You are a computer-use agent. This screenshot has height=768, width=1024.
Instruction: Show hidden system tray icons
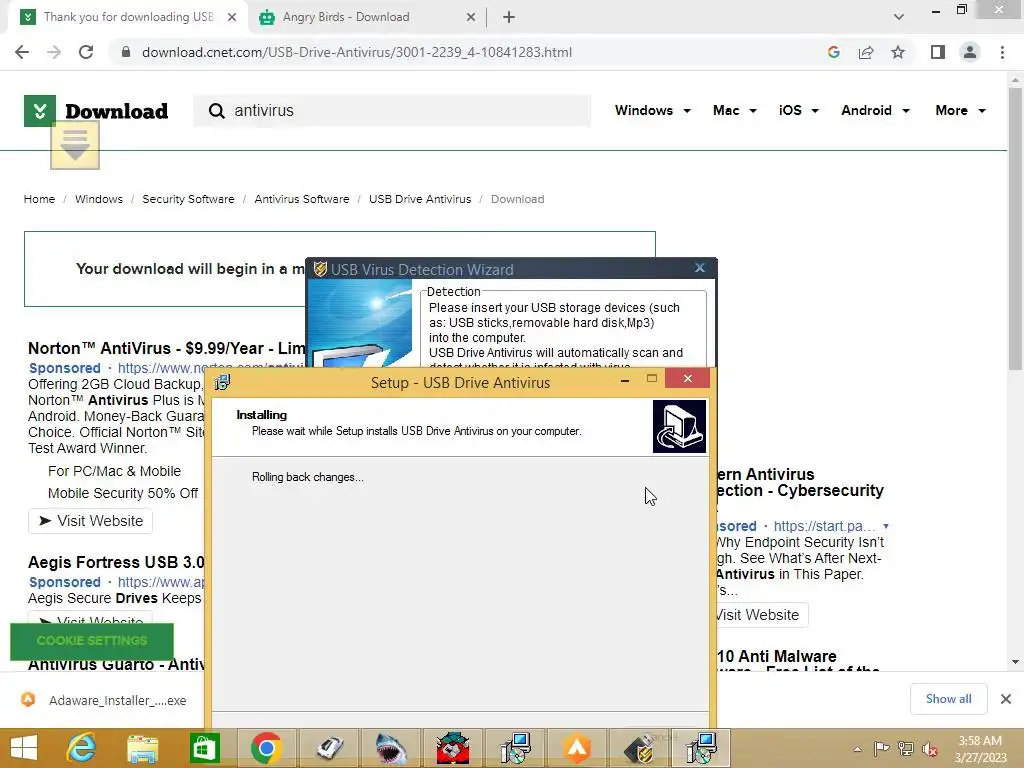tap(857, 749)
